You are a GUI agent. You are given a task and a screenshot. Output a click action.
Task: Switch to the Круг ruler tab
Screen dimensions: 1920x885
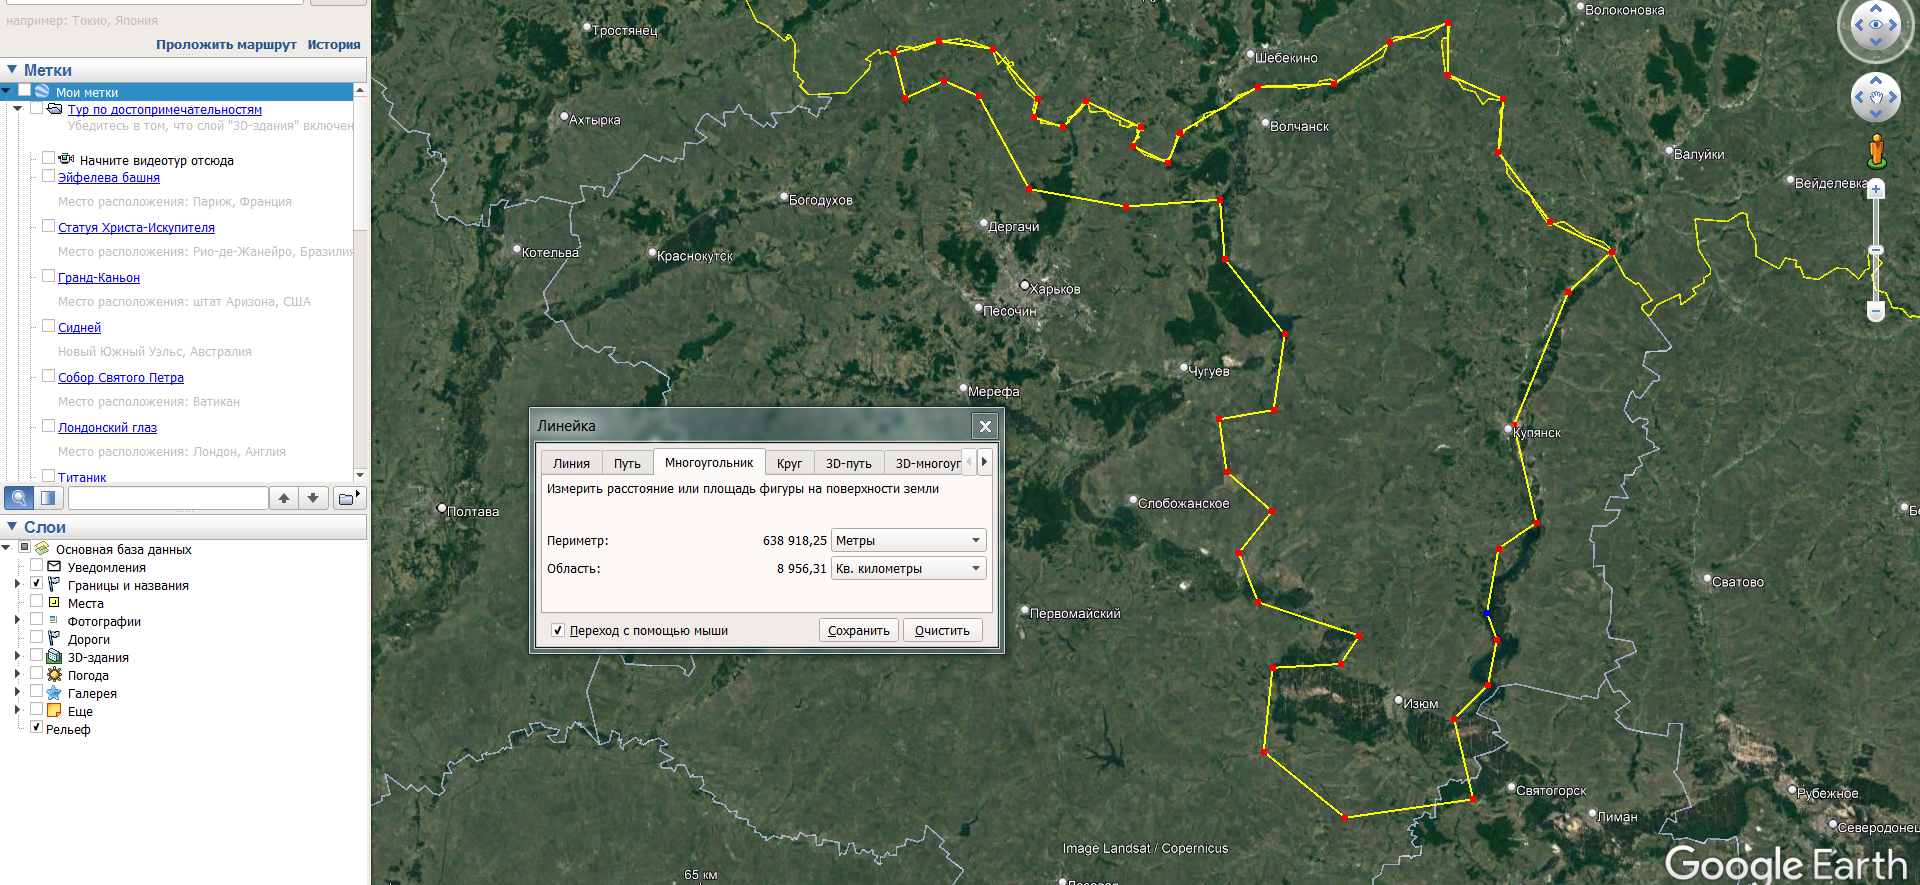pos(789,463)
